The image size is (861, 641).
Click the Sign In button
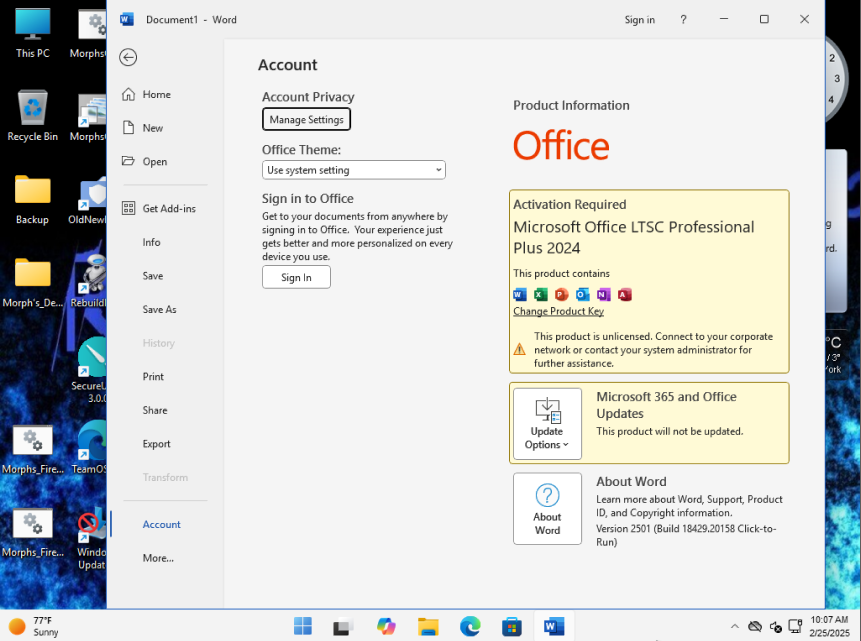pyautogui.click(x=296, y=277)
